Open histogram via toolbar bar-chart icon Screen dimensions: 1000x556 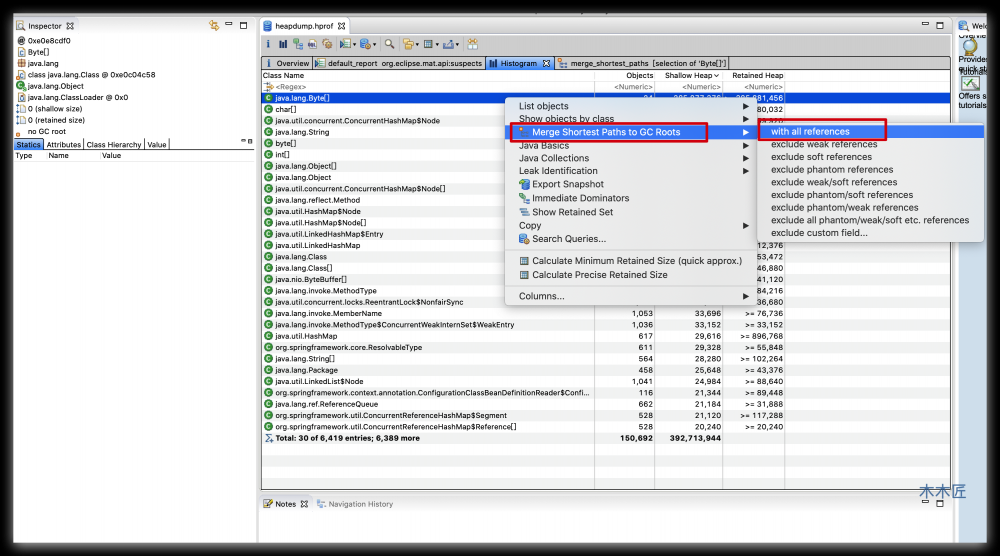click(283, 44)
